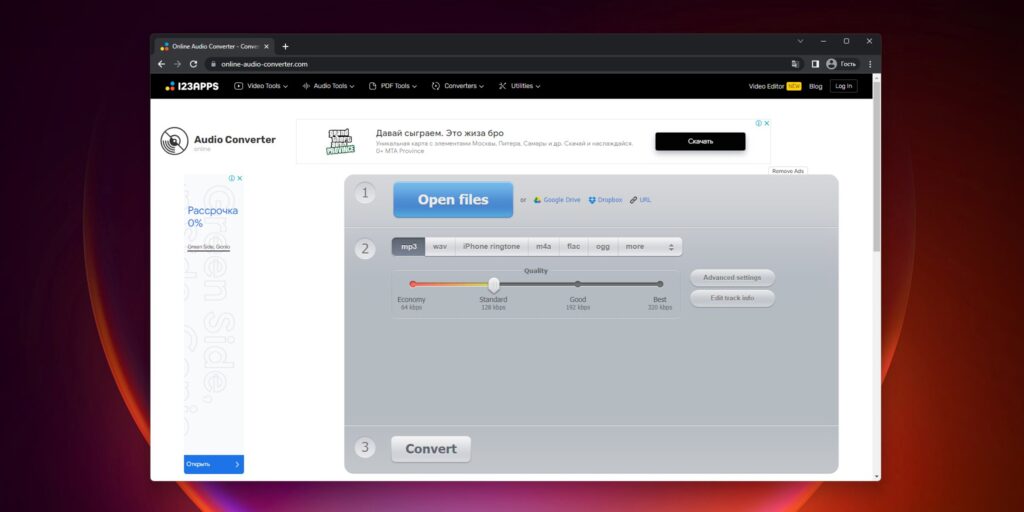
Task: Toggle the browser side panel icon
Action: click(x=815, y=64)
